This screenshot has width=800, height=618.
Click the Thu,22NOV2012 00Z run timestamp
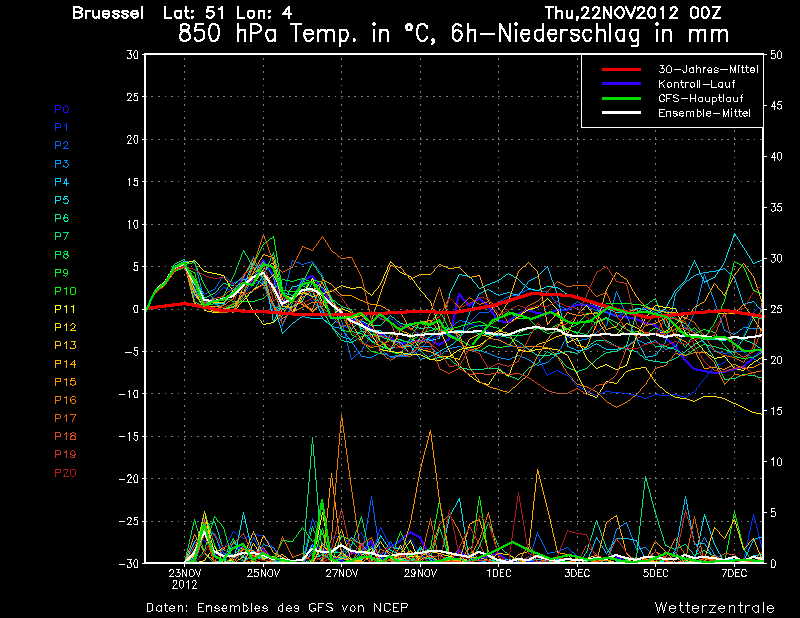[x=632, y=13]
